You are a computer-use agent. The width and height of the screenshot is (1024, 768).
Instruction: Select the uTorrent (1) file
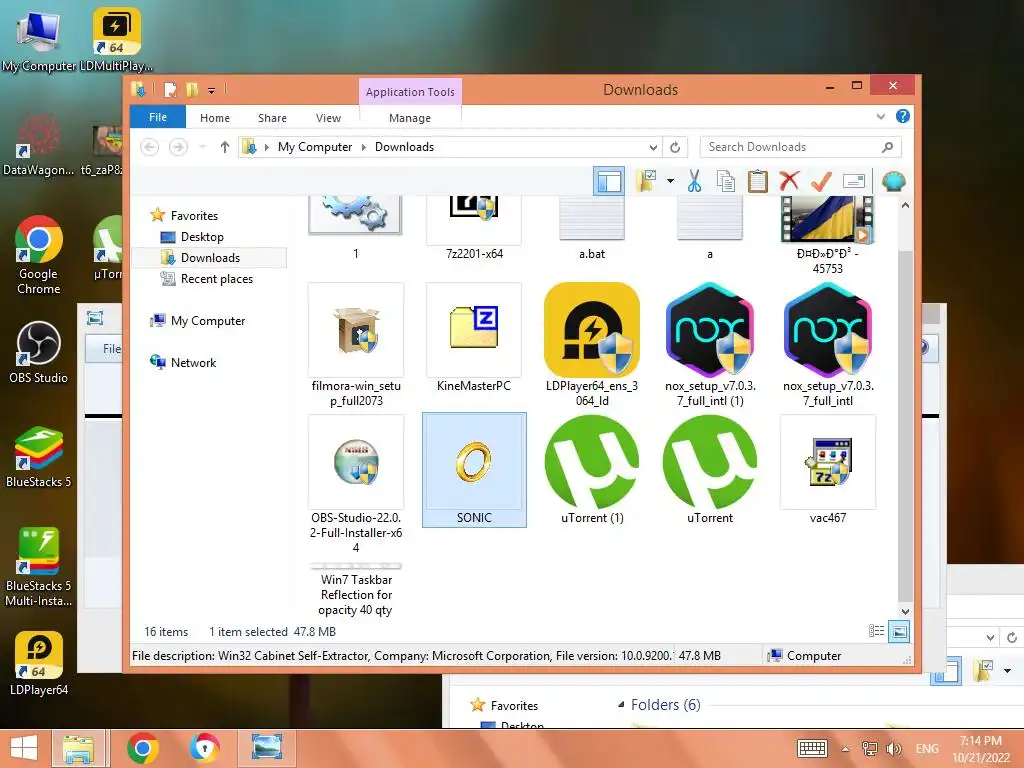pyautogui.click(x=592, y=470)
